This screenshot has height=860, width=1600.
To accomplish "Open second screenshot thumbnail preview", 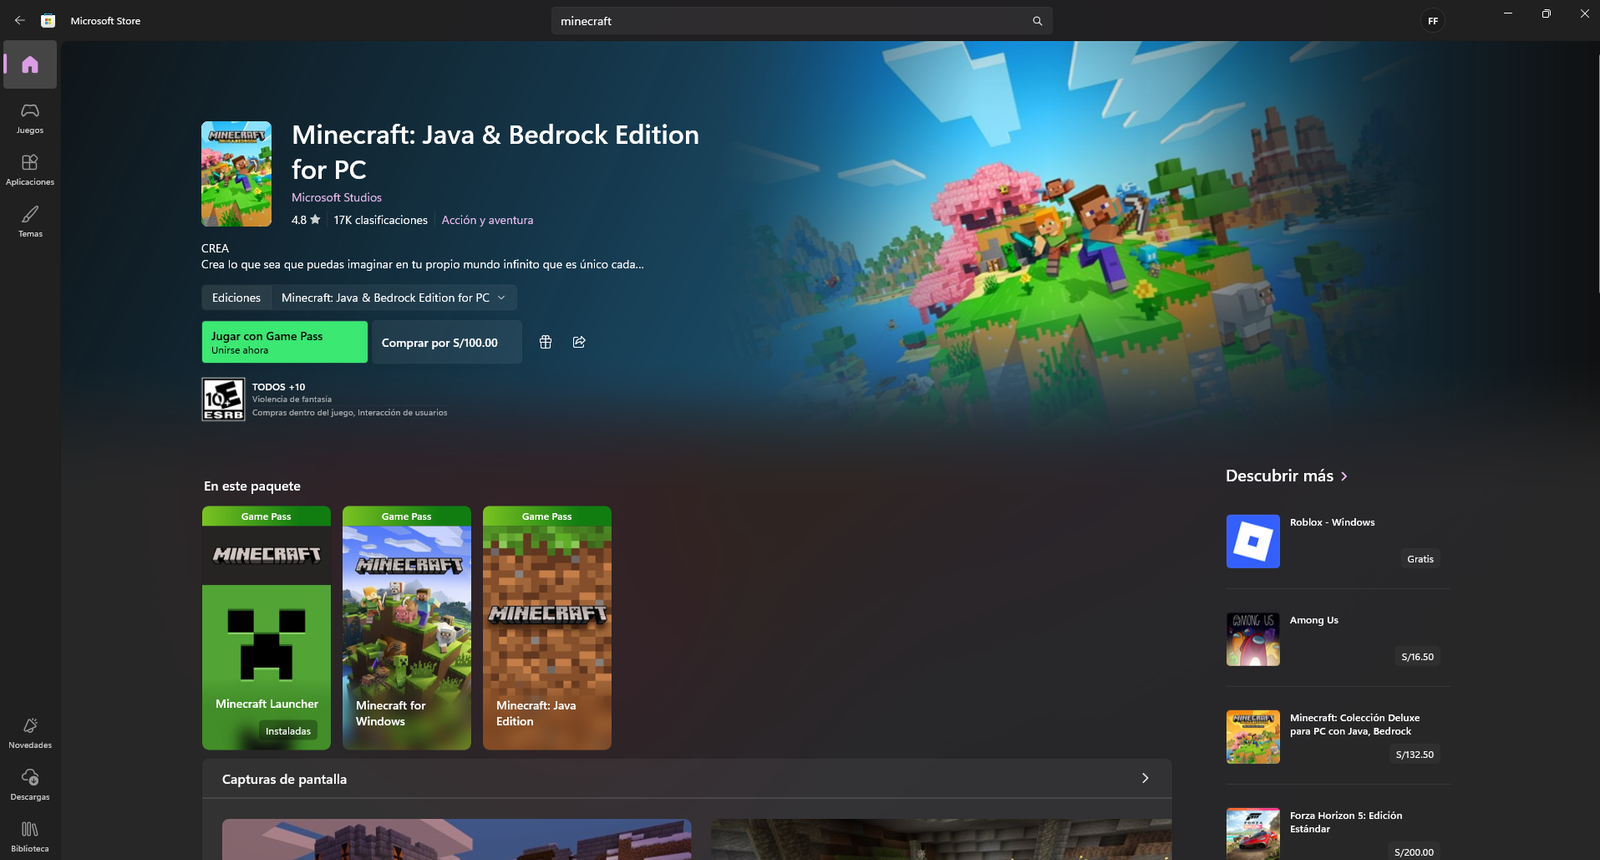I will click(x=940, y=840).
